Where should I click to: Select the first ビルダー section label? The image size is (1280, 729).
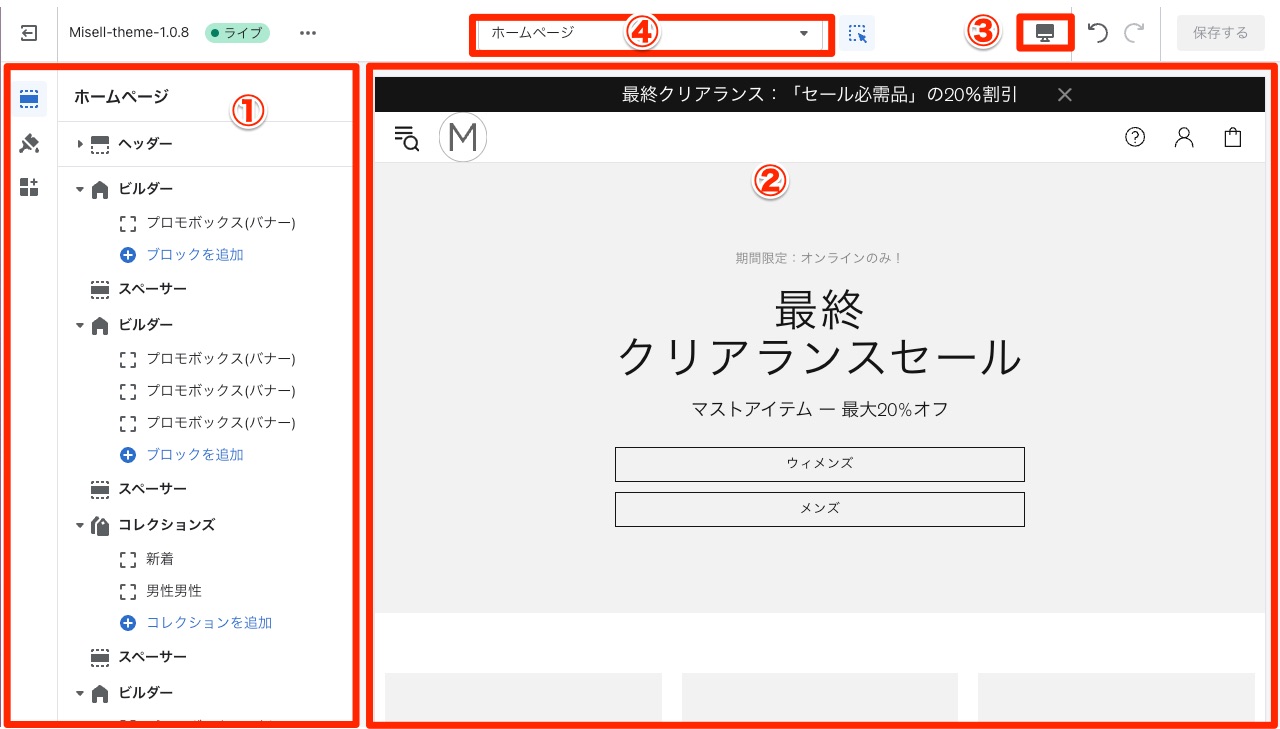[145, 189]
